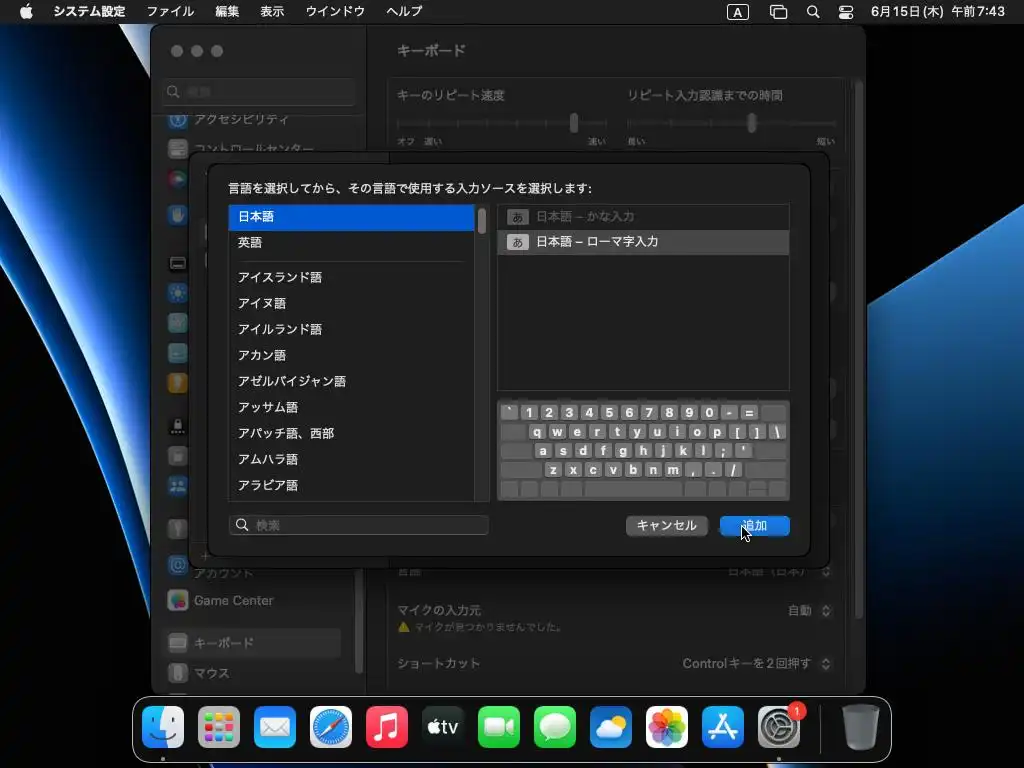Open FaceTime from the Dock
The width and height of the screenshot is (1024, 768).
point(499,727)
